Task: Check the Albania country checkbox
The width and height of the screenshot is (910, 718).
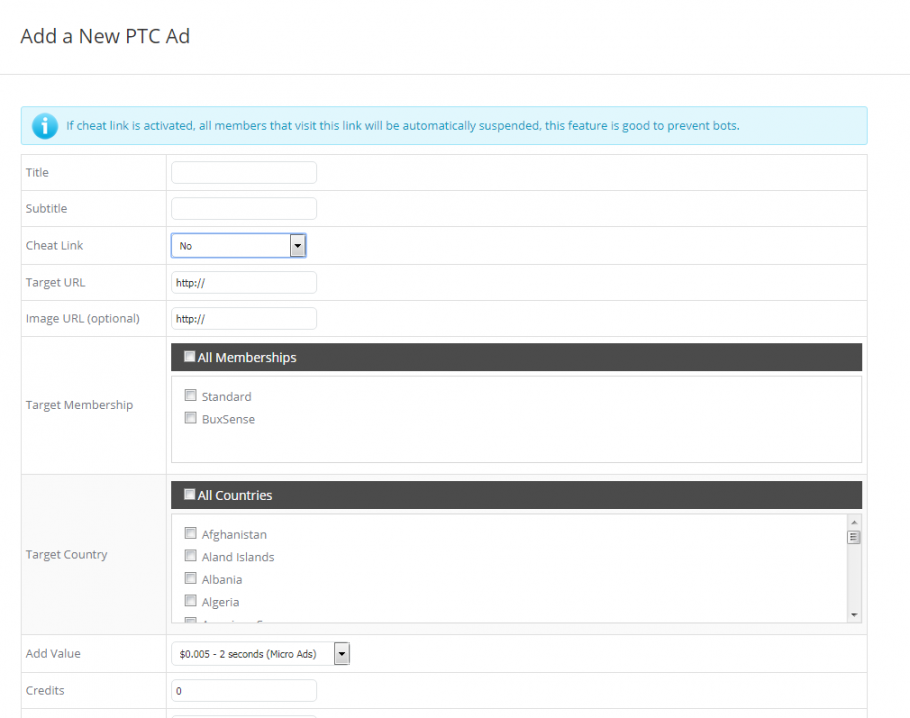Action: coord(190,578)
